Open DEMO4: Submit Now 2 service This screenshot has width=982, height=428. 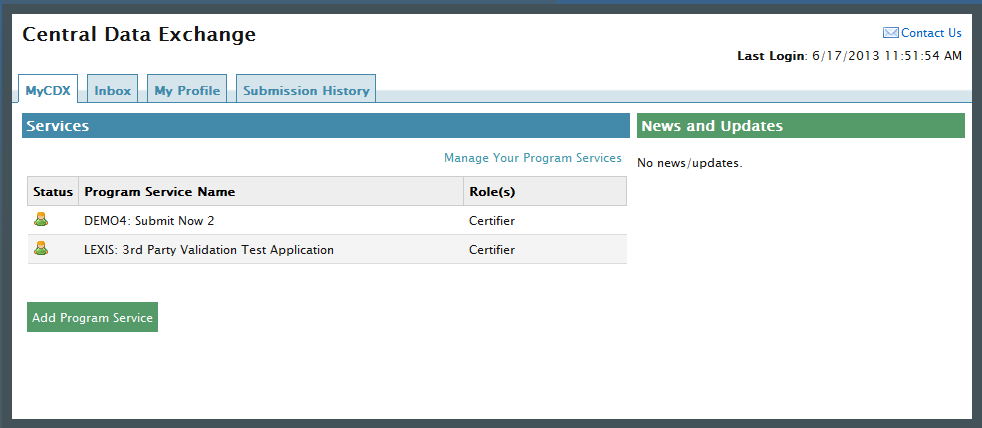click(149, 221)
